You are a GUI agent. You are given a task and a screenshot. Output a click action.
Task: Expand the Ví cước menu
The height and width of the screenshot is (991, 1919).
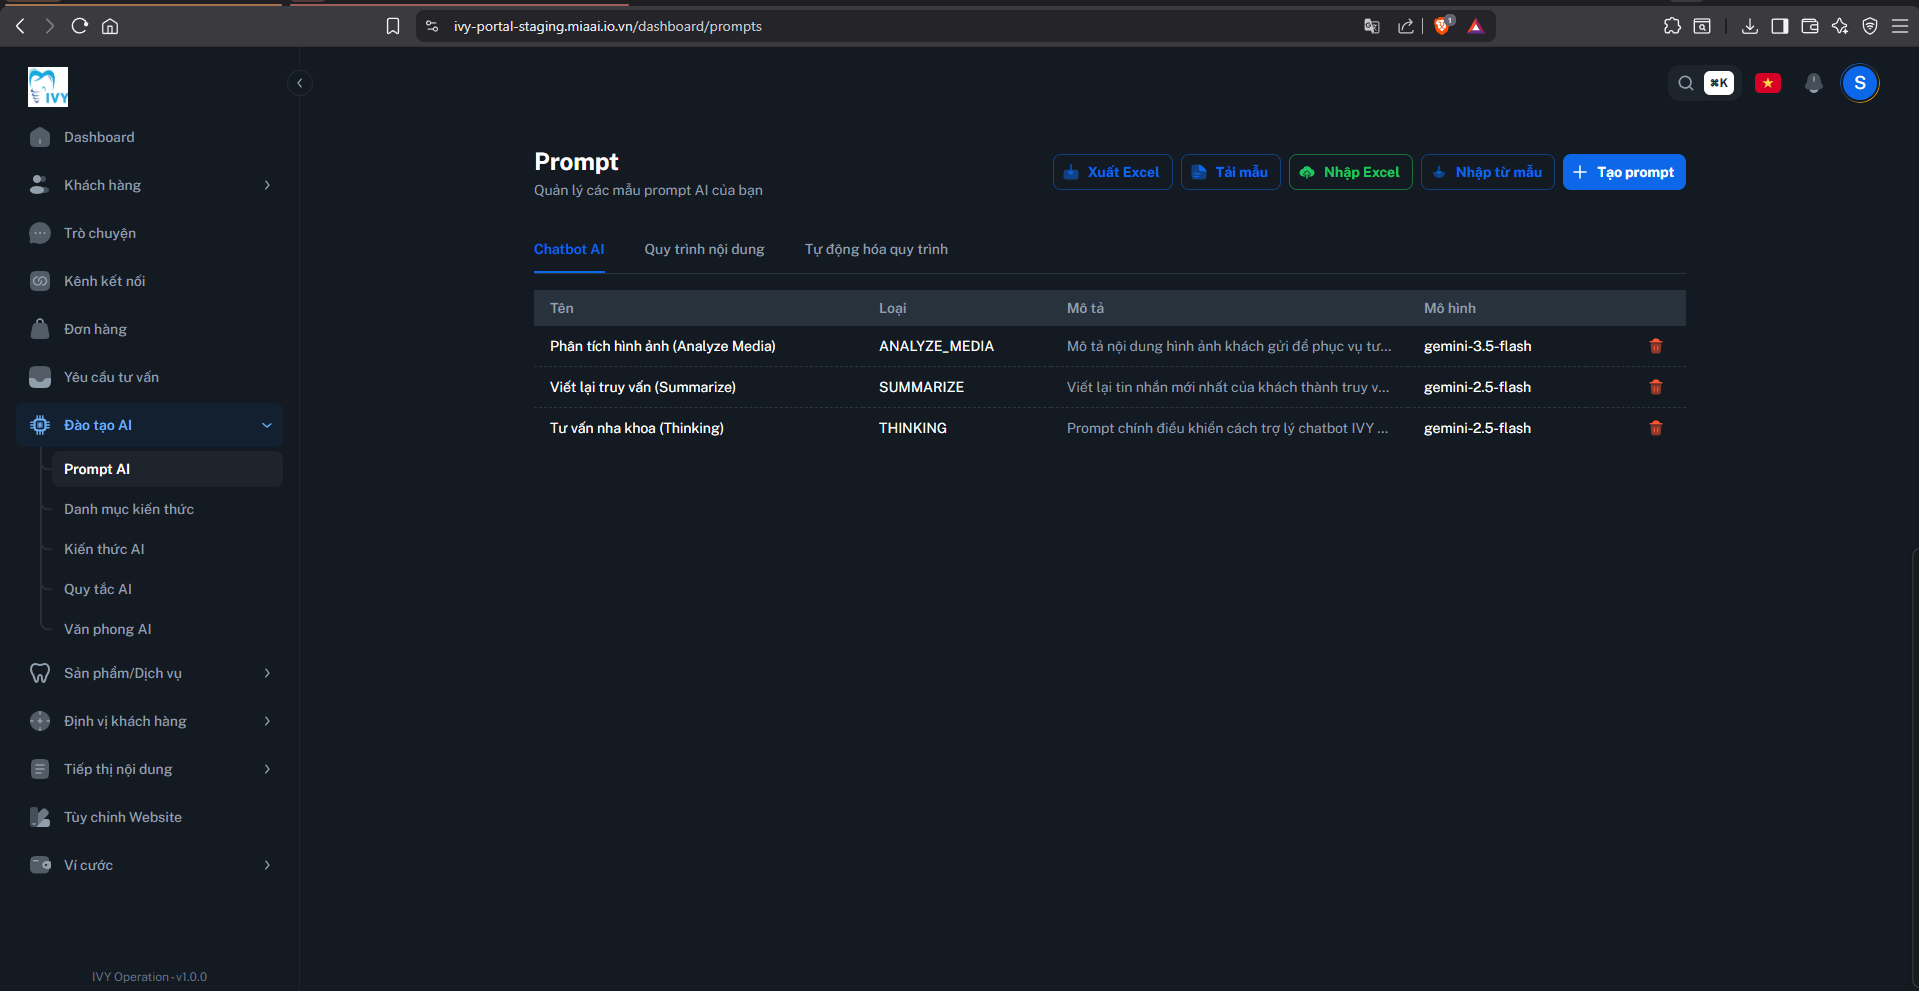click(150, 865)
